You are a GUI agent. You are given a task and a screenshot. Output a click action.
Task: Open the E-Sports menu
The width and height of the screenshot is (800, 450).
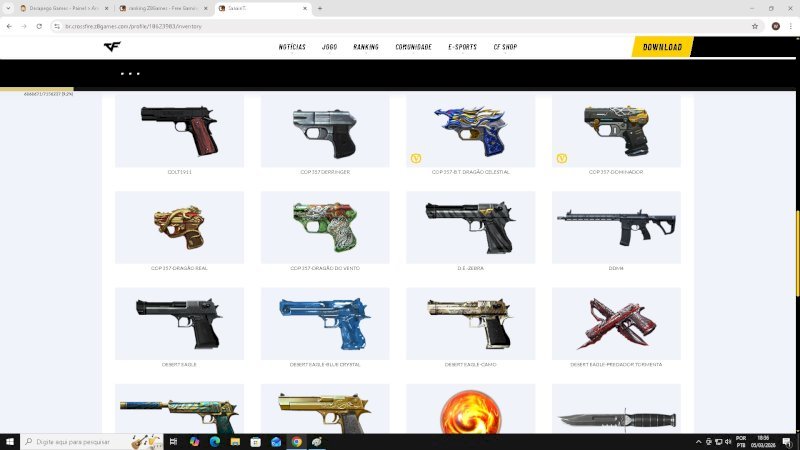462,47
